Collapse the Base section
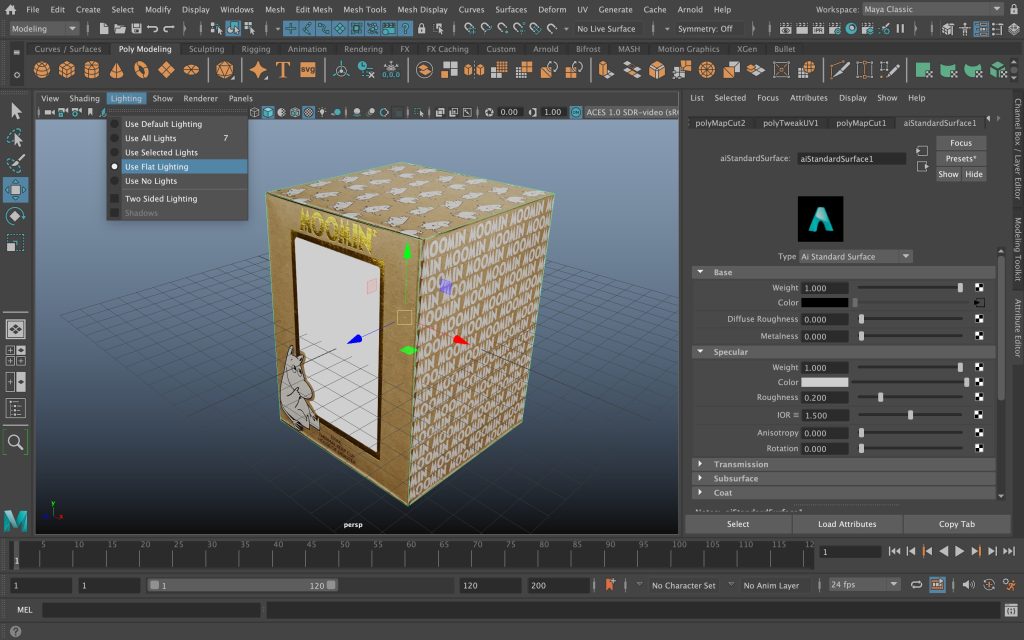Viewport: 1024px width, 640px height. point(700,272)
